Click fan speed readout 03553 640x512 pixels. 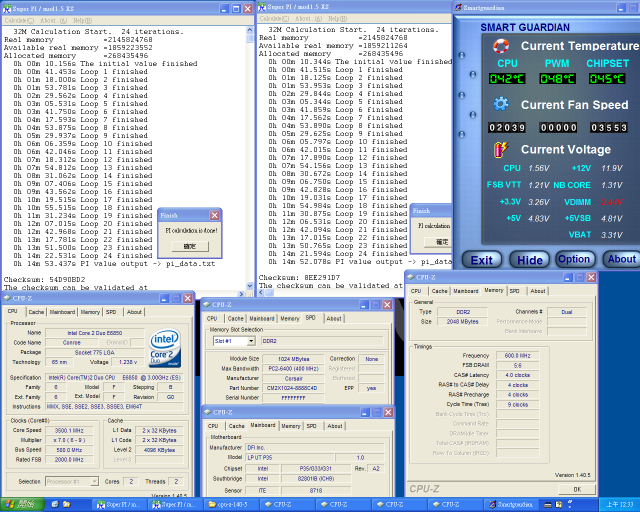click(x=609, y=128)
